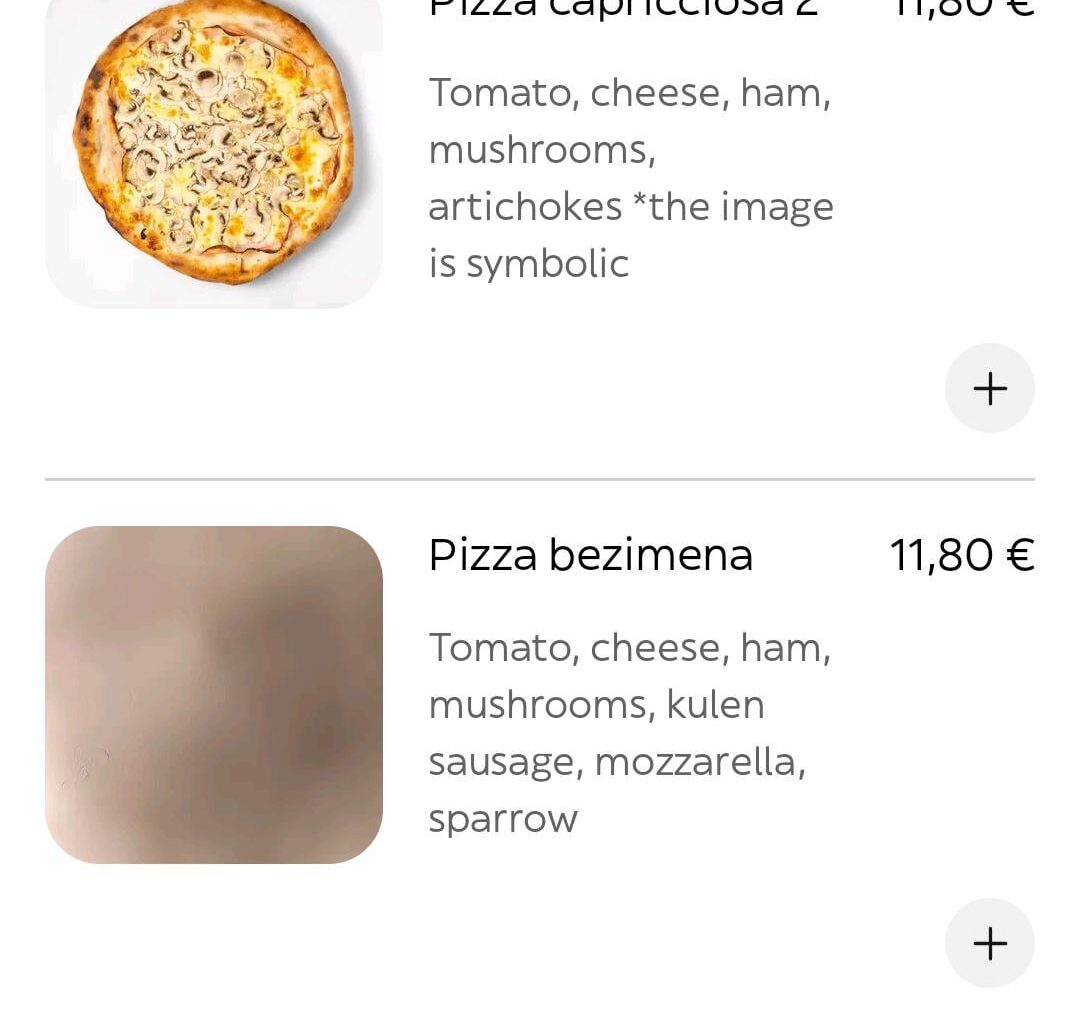Select the 11,80 € price of Pizza bezimena

coord(961,555)
